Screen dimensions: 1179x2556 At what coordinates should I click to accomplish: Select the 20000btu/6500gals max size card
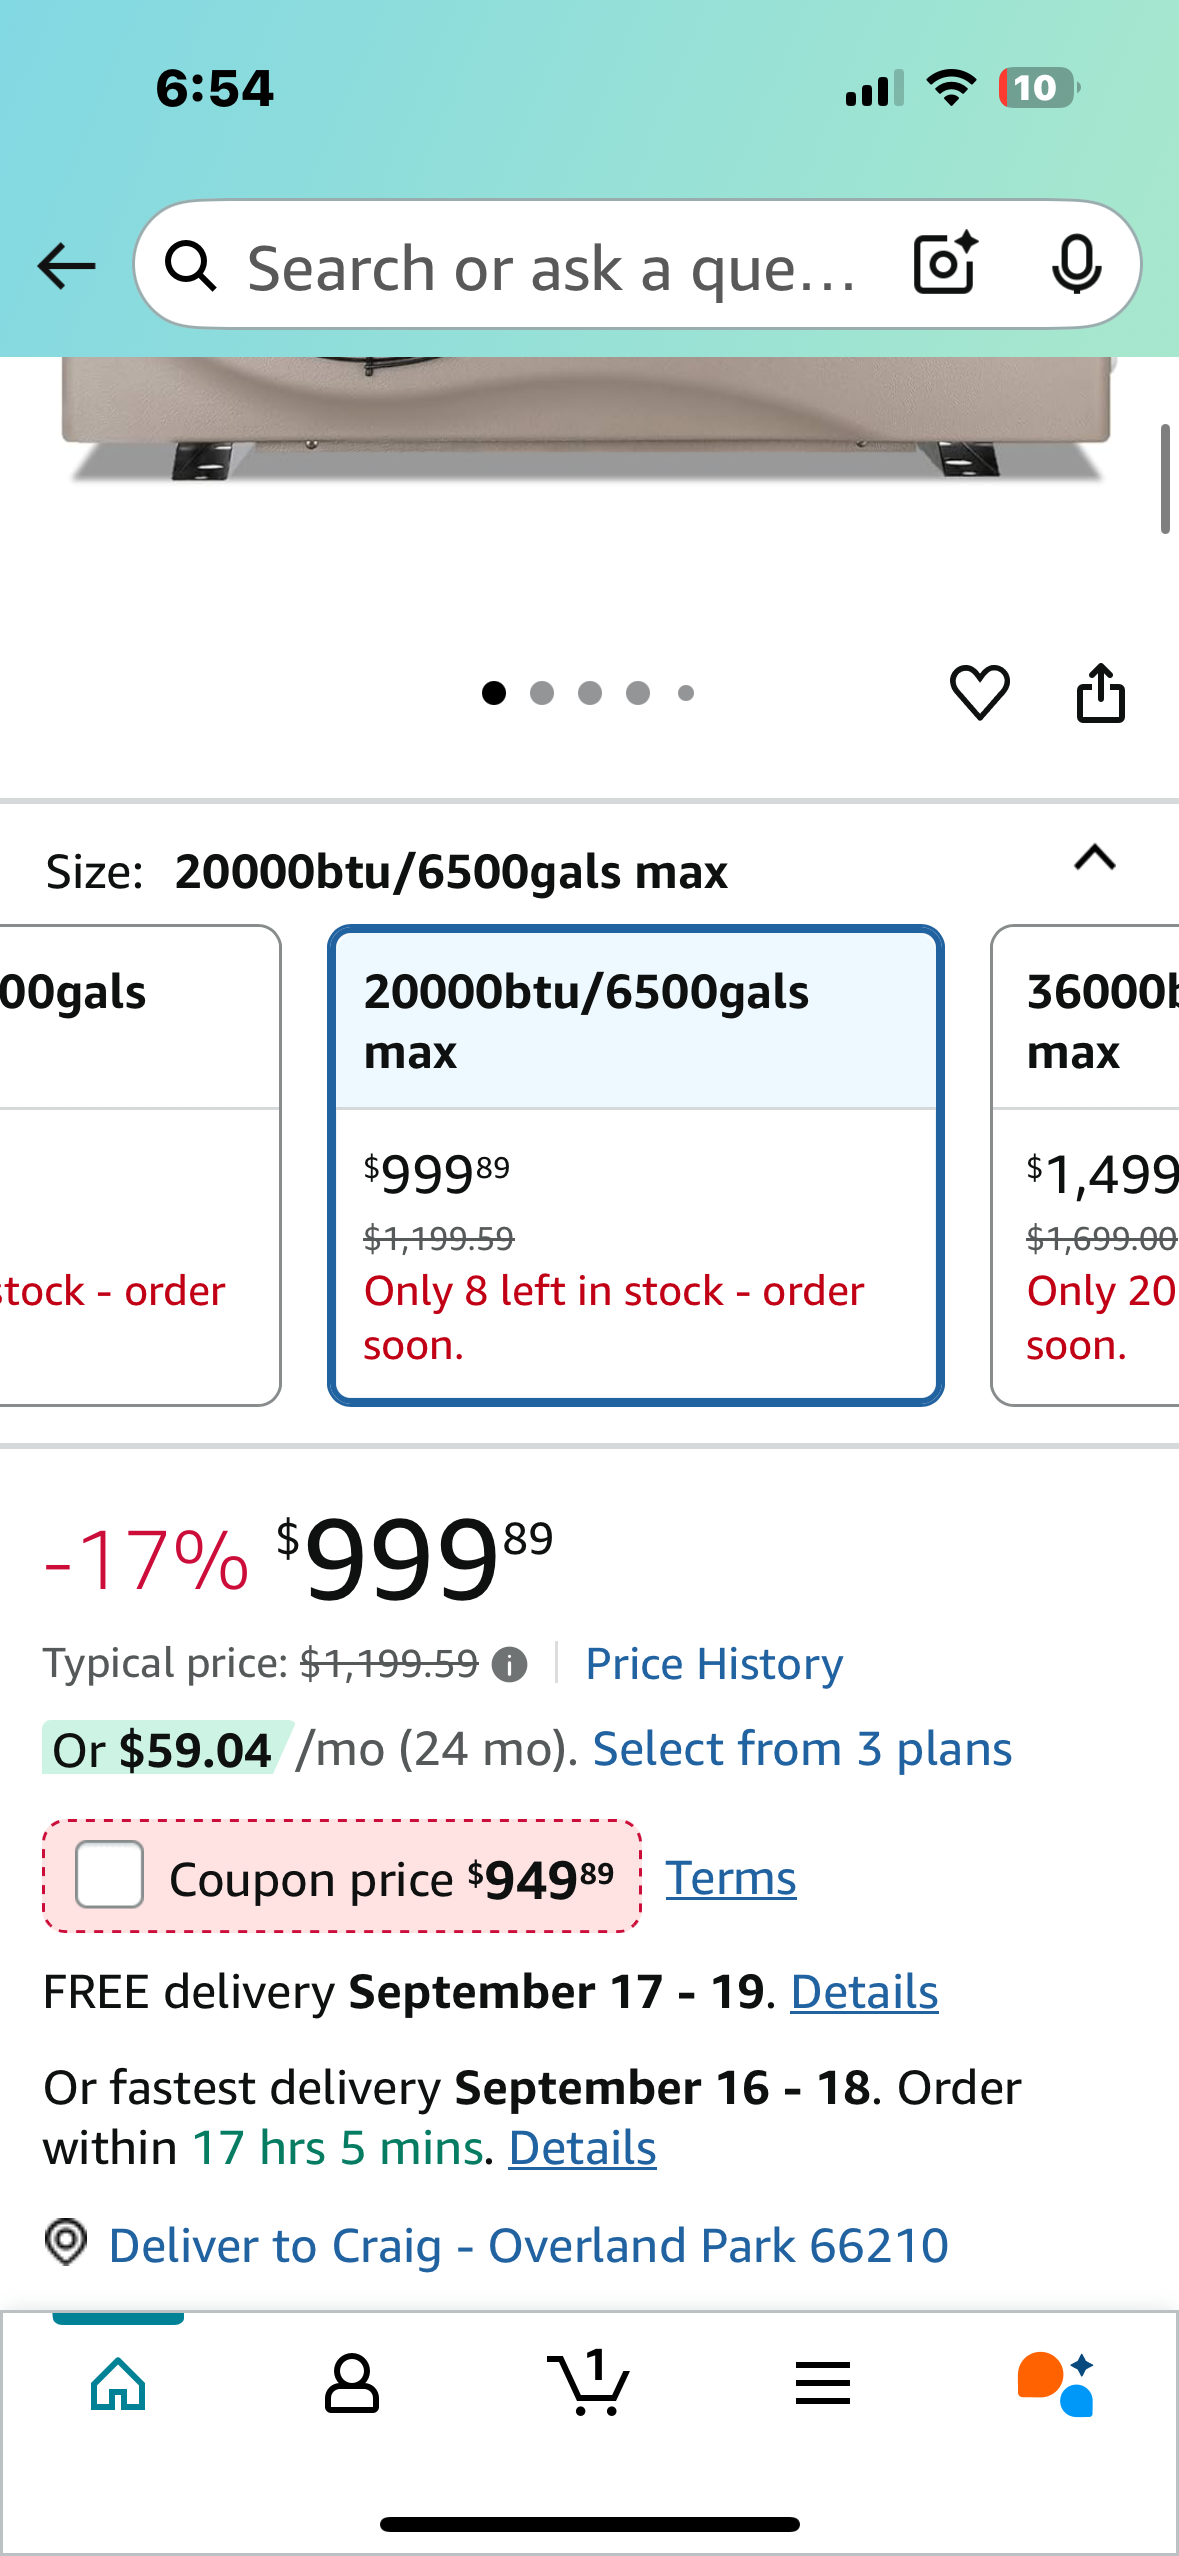636,1165
